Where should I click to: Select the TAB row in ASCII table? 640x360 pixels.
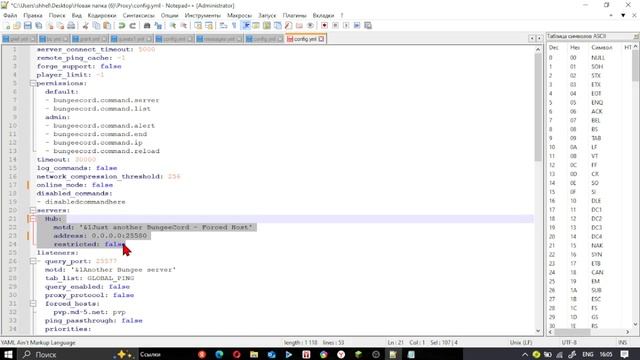coord(589,138)
